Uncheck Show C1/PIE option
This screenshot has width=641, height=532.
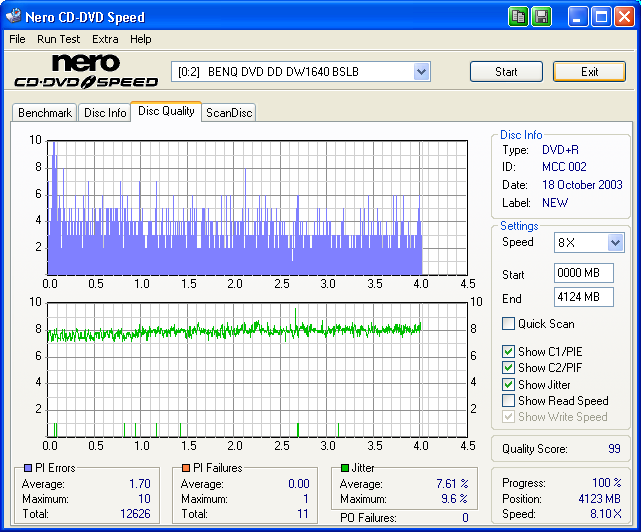pos(509,352)
